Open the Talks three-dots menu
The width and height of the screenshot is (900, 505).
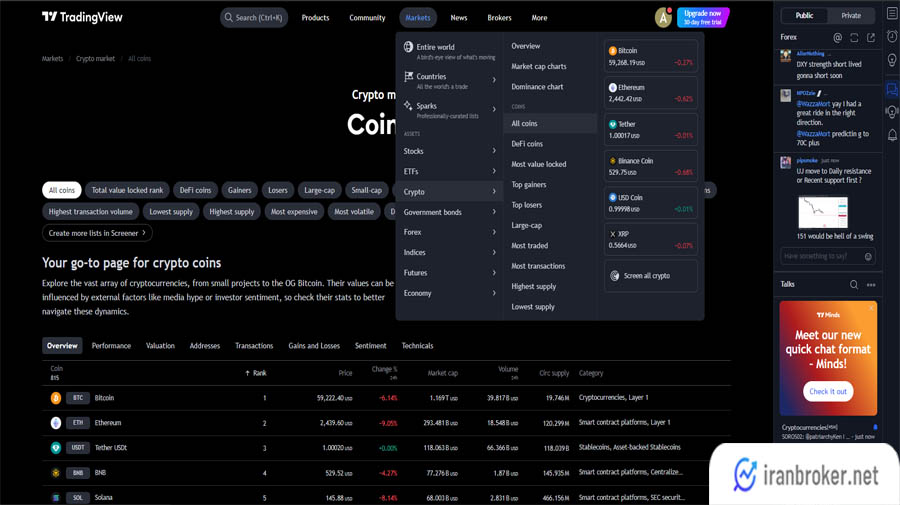(871, 285)
